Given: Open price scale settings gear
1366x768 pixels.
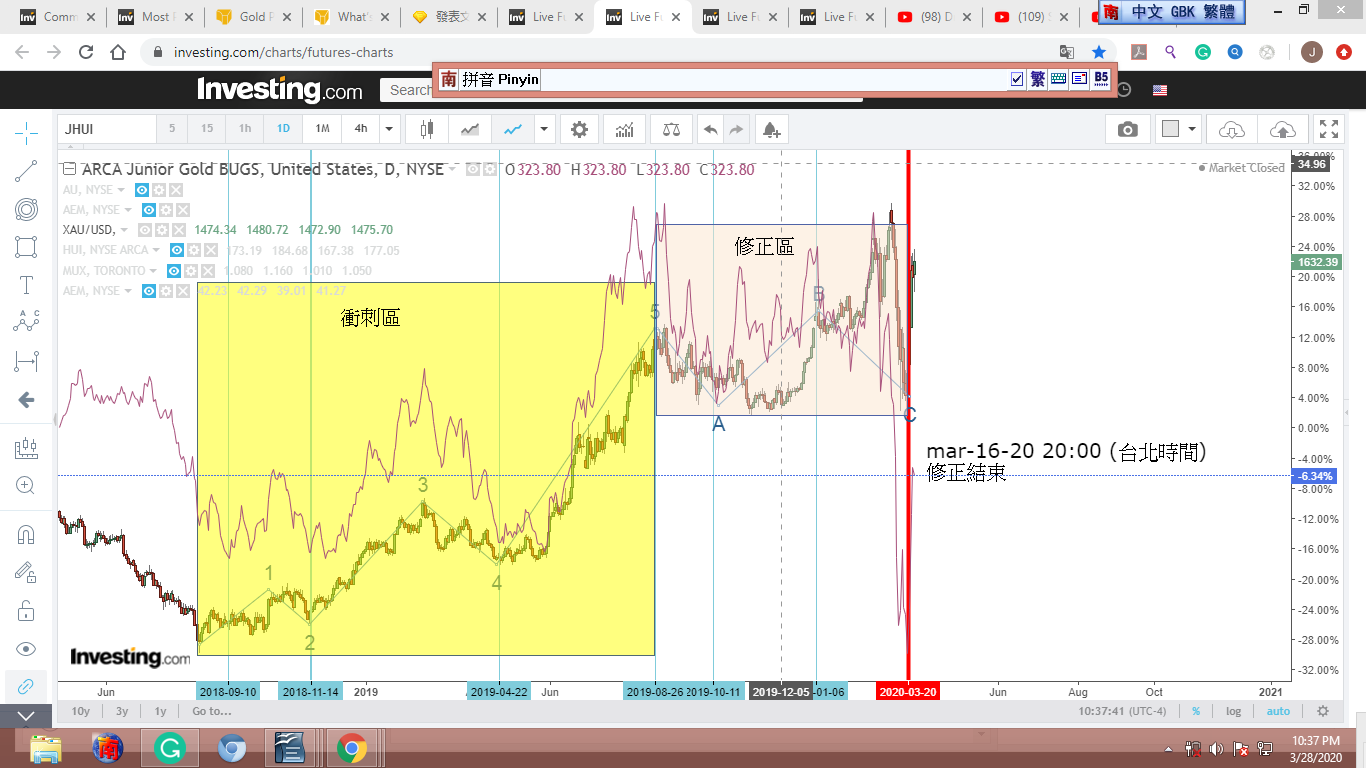Looking at the screenshot, I should pos(1323,711).
